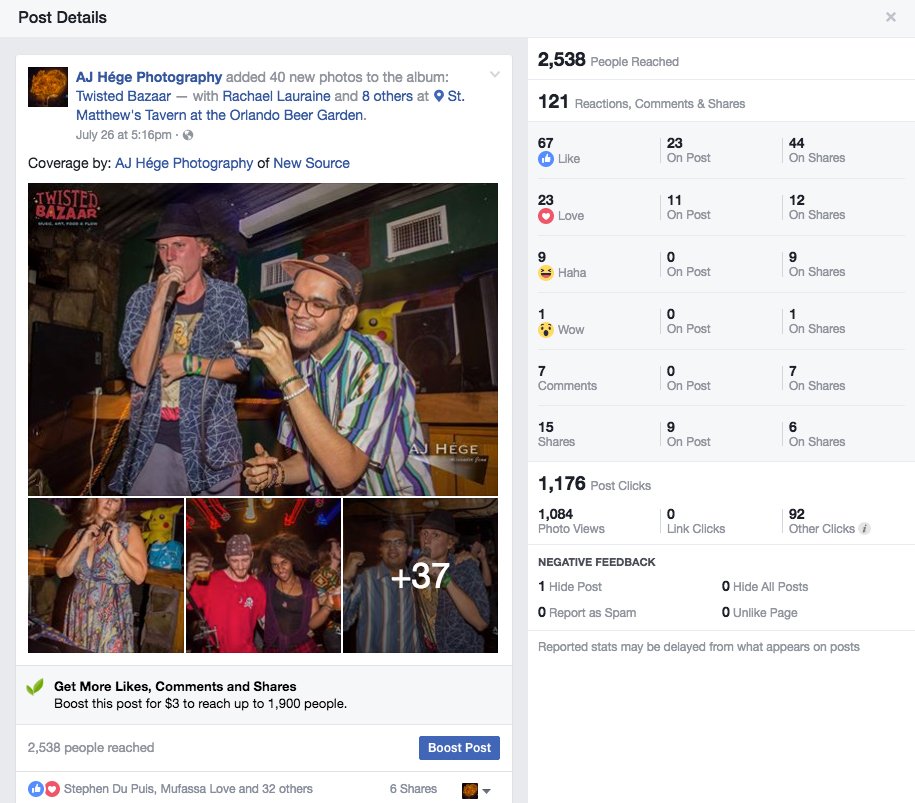Open the New Source page link
This screenshot has height=803, width=915.
click(312, 163)
